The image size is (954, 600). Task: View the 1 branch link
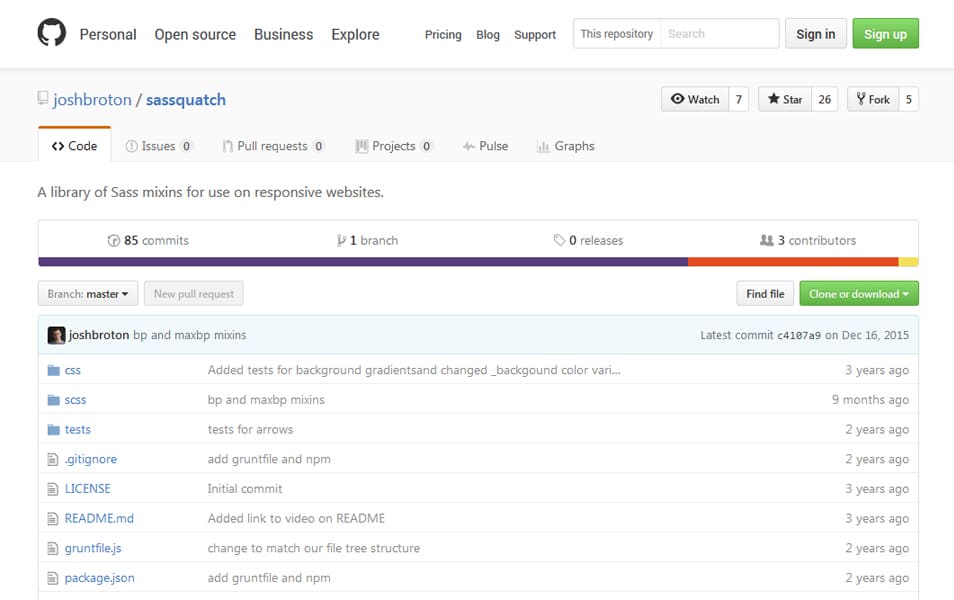pyautogui.click(x=367, y=240)
